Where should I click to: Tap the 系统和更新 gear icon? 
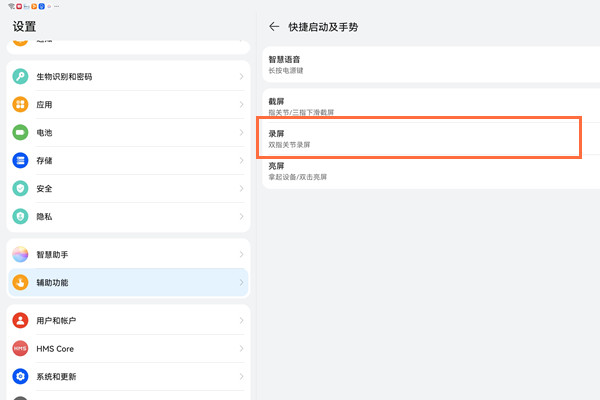click(x=21, y=377)
